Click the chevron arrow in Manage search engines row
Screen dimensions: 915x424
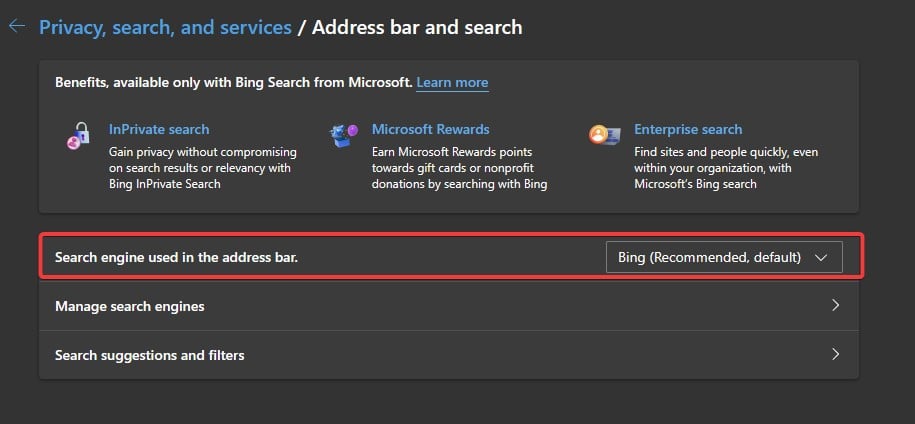tap(835, 305)
